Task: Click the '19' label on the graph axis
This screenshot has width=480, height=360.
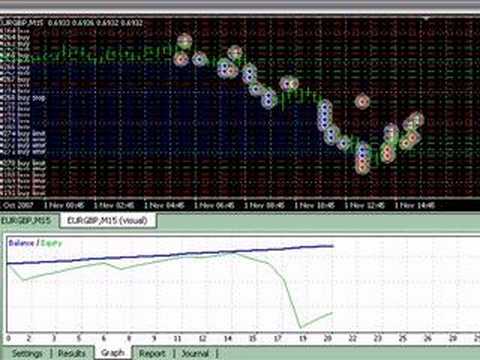Action: [302, 339]
